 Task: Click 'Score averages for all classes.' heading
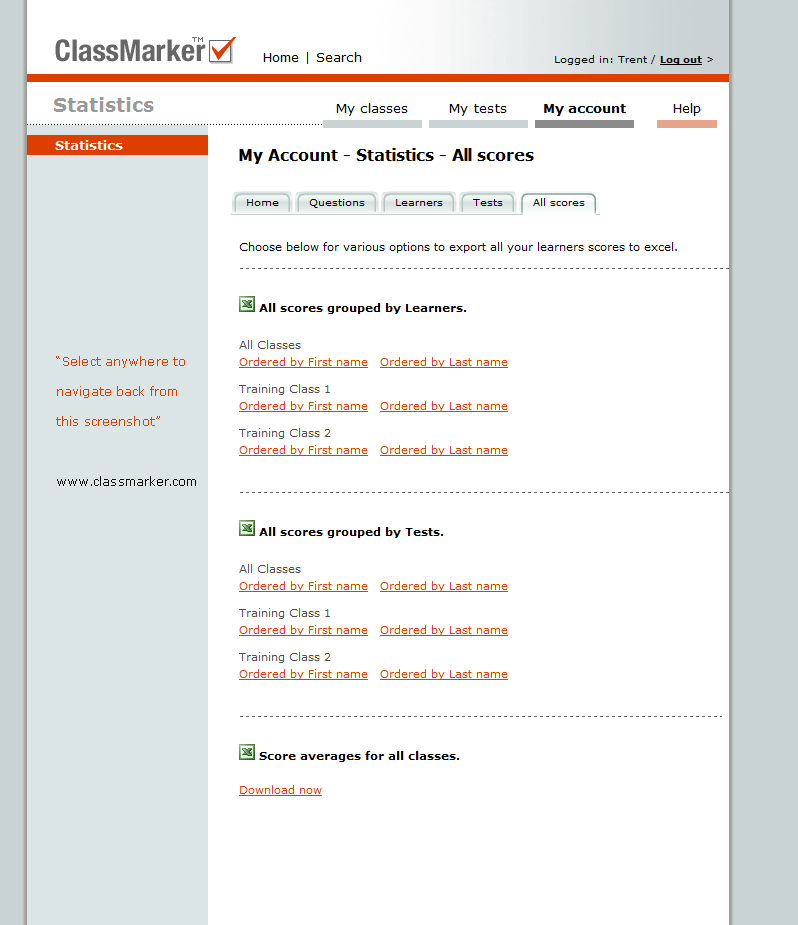click(359, 756)
